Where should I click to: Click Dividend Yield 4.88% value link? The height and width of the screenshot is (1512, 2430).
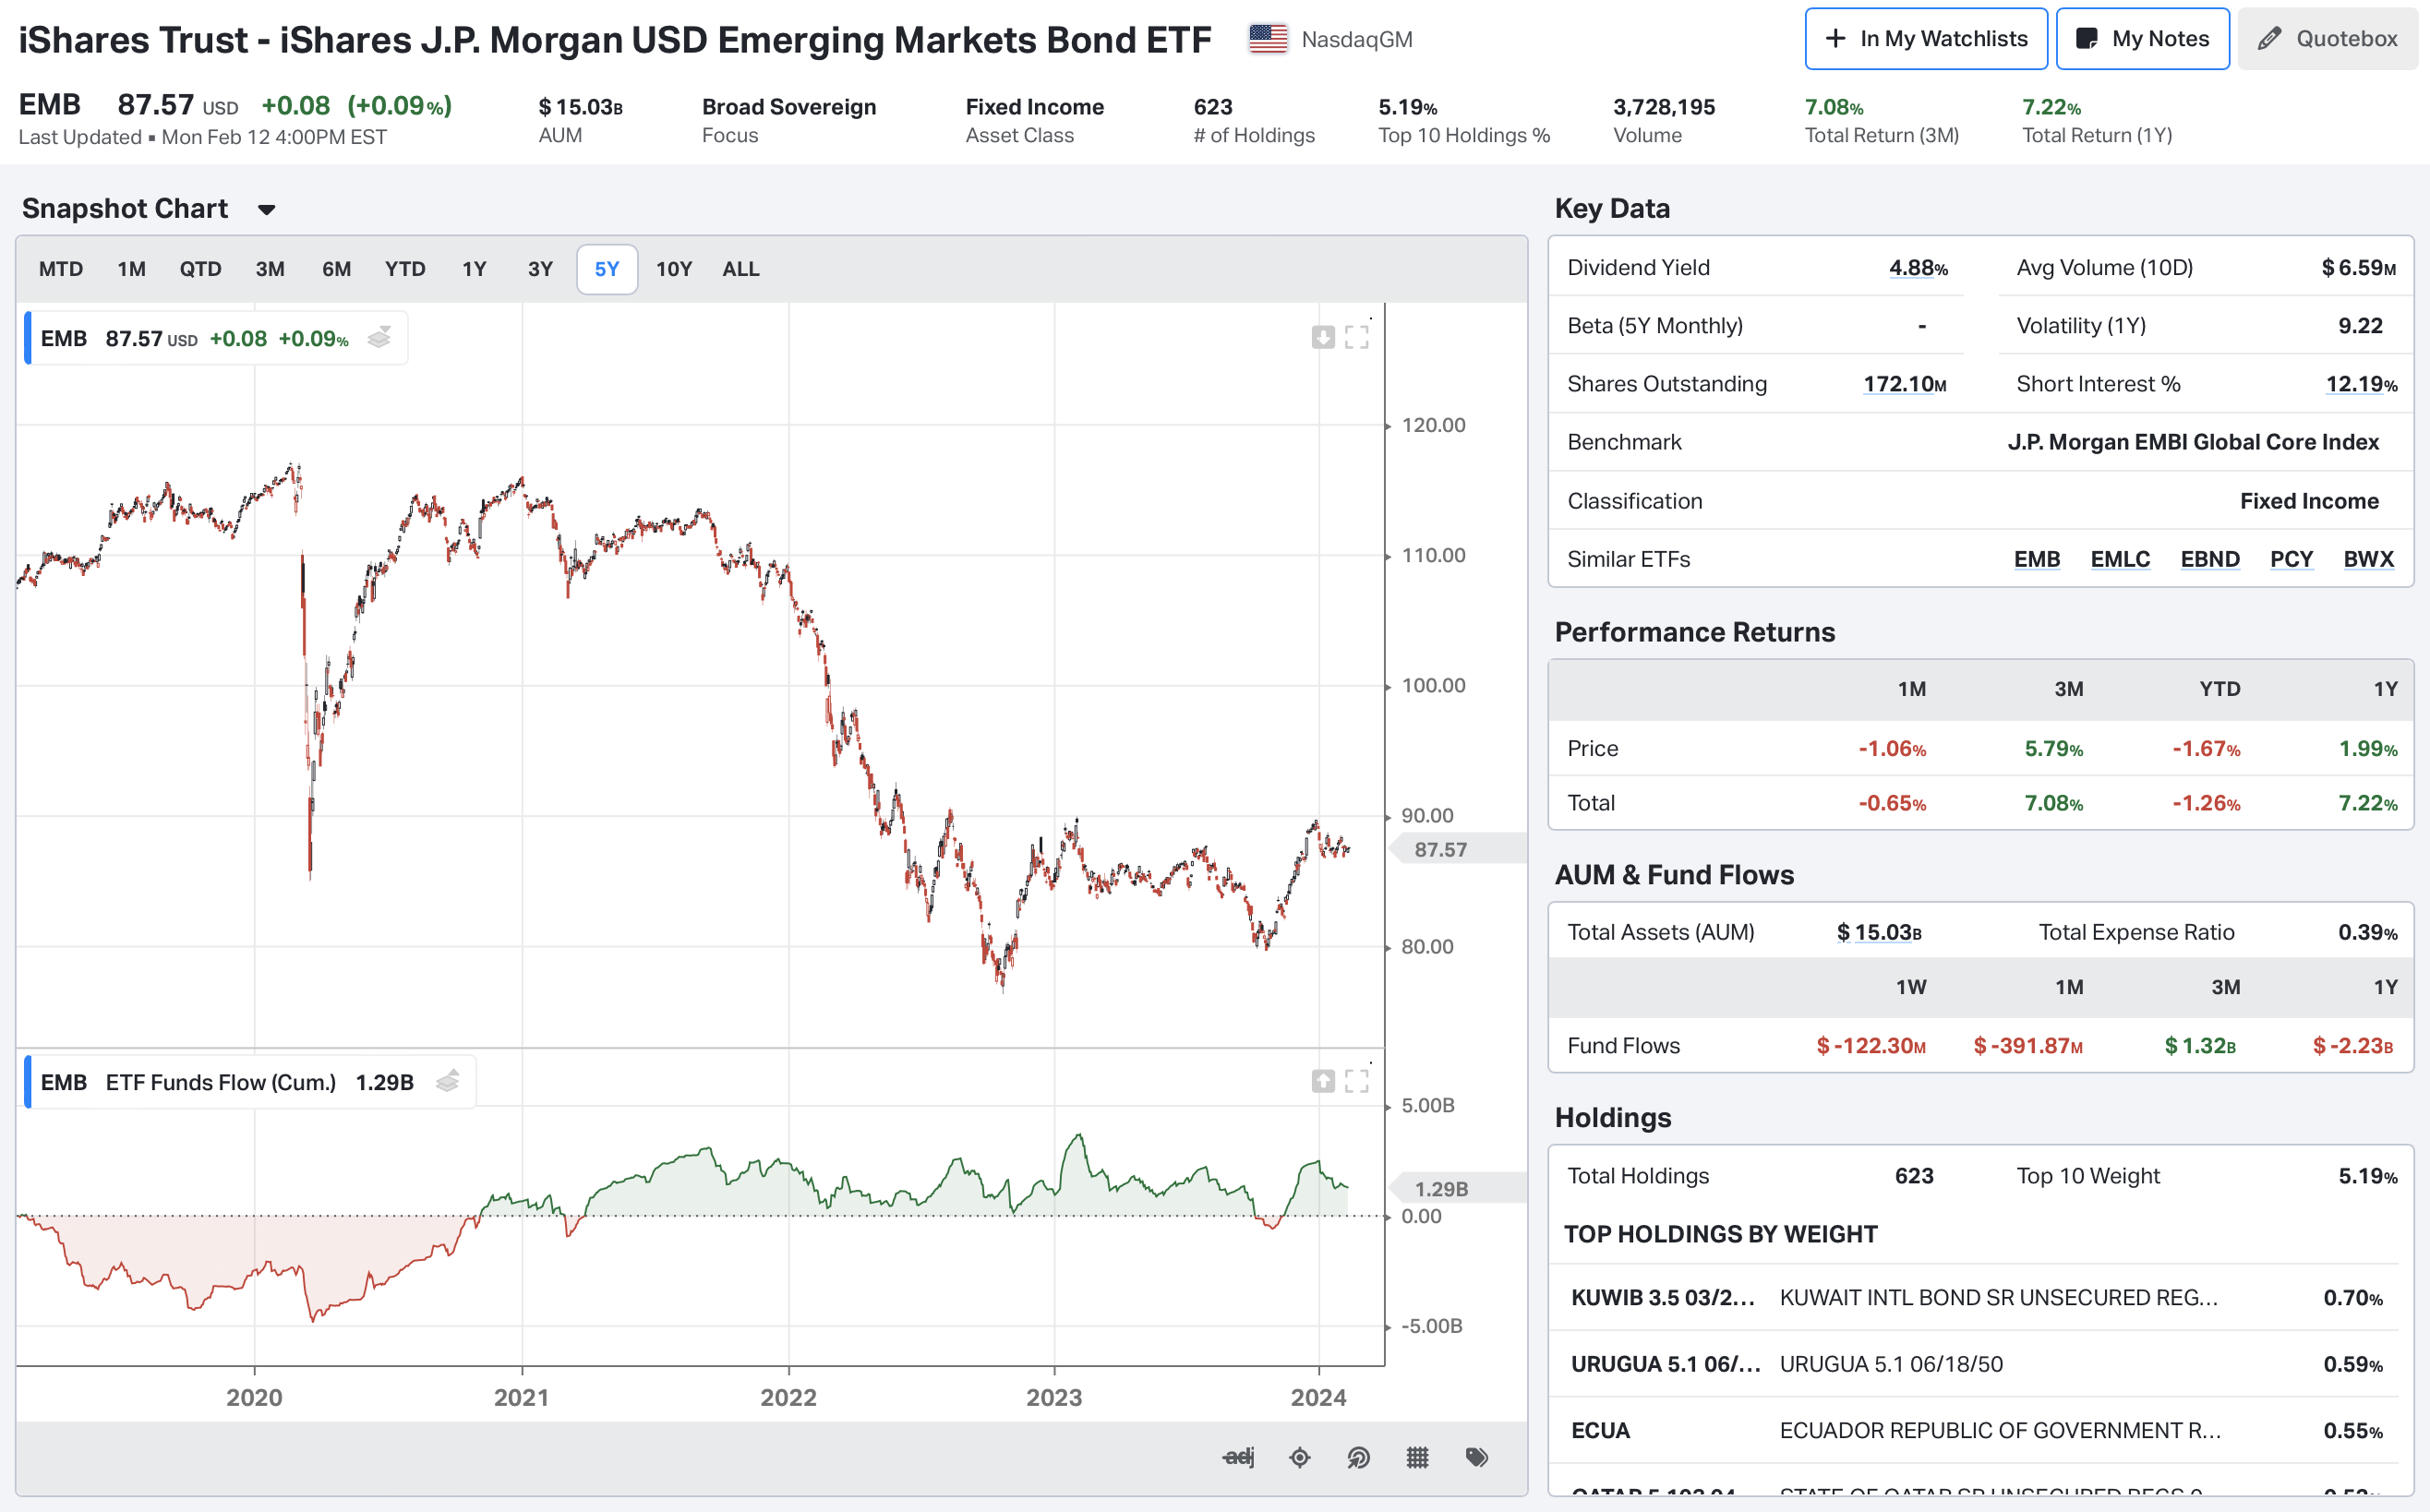(1918, 268)
